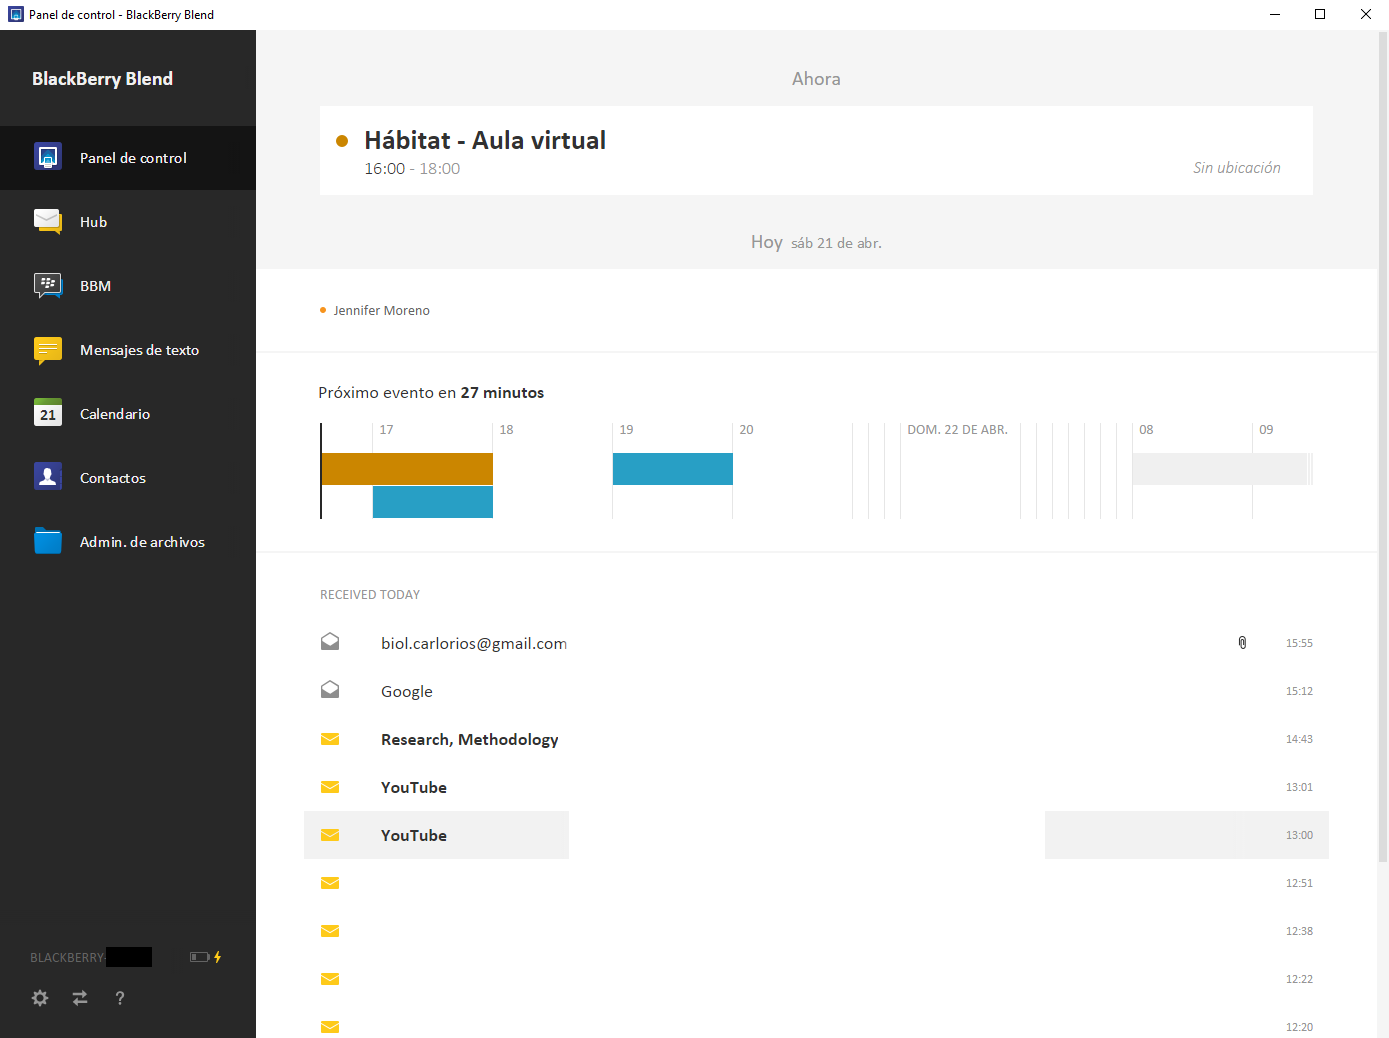The image size is (1389, 1038).
Task: Select BBM in the sidebar menu
Action: (95, 286)
